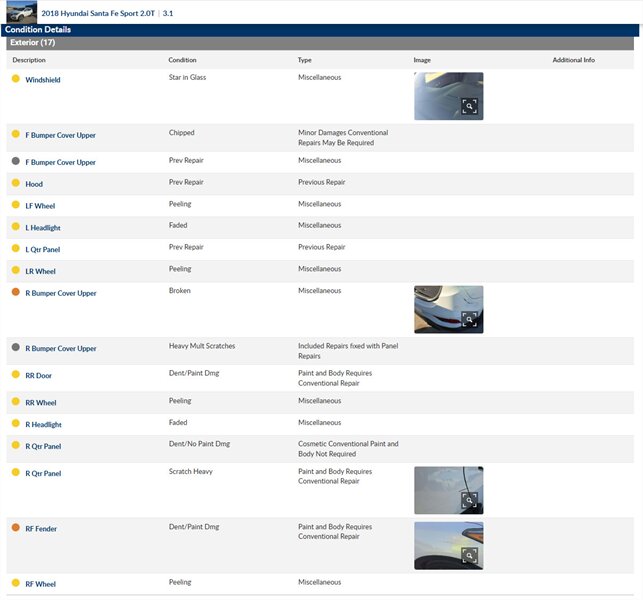Click the RR Door description link

[39, 376]
